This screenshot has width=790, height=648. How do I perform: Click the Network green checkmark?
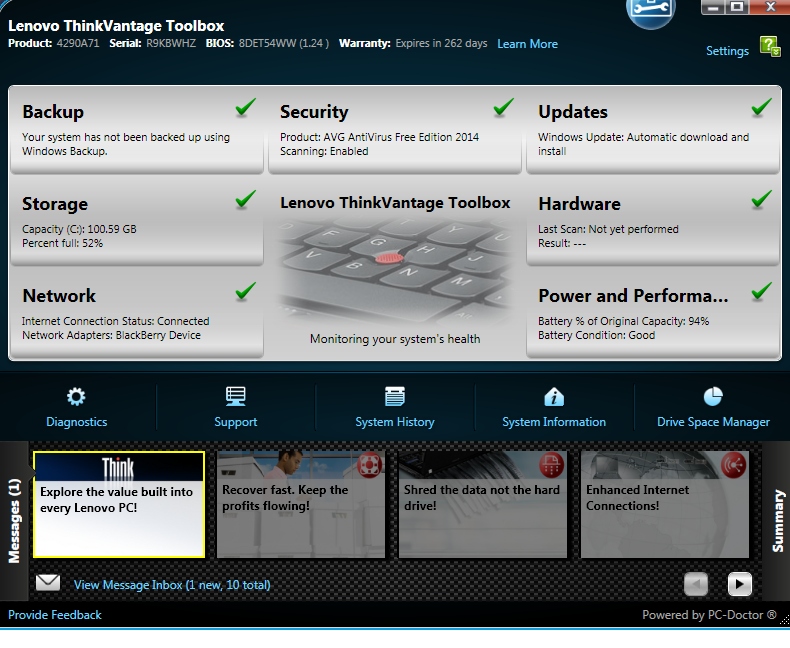point(246,291)
